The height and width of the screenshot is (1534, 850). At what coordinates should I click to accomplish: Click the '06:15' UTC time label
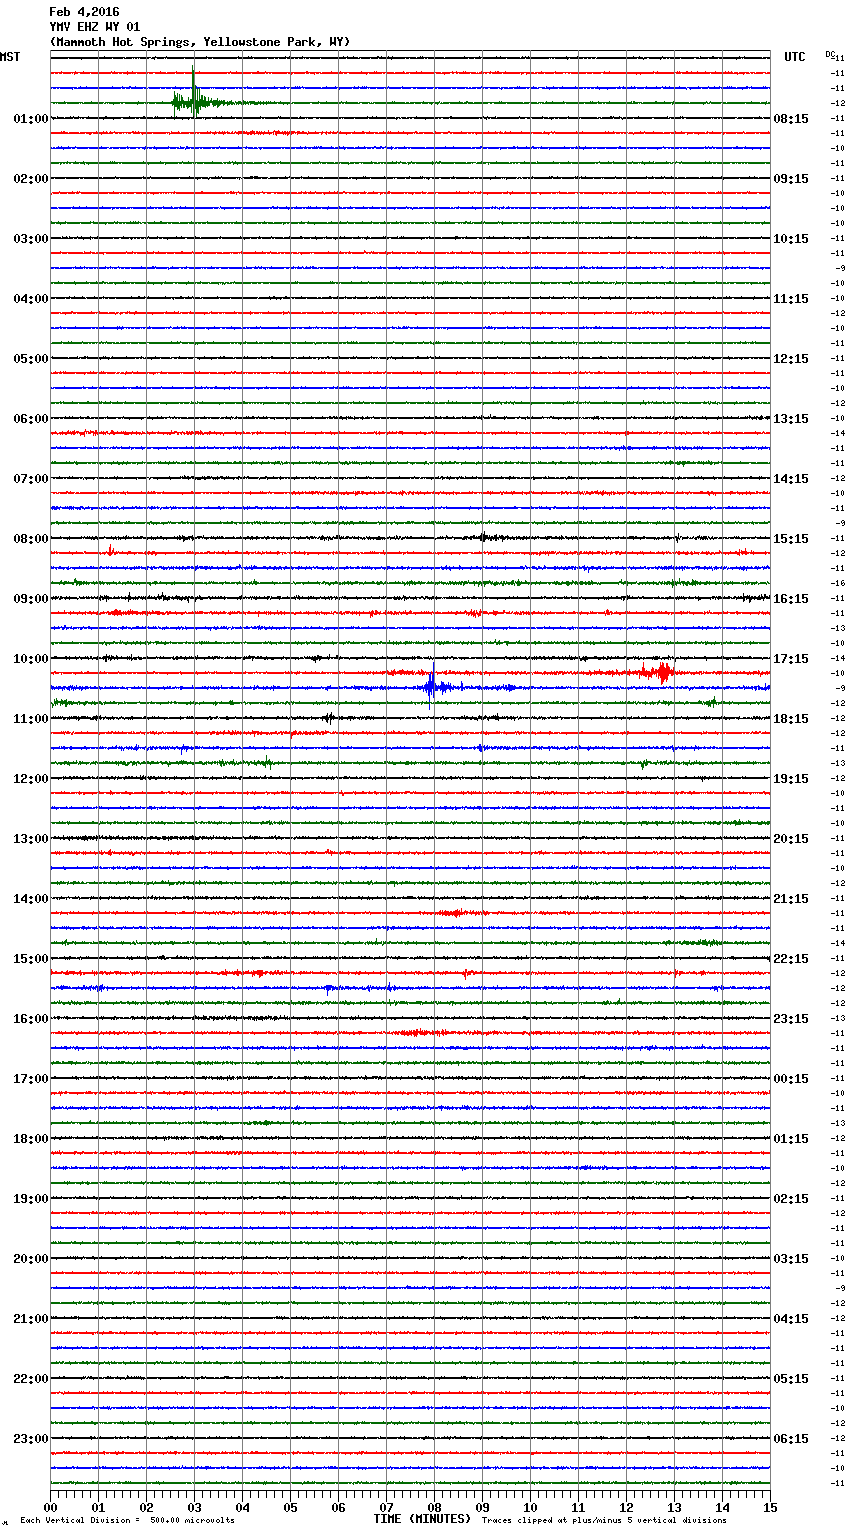pyautogui.click(x=791, y=1439)
